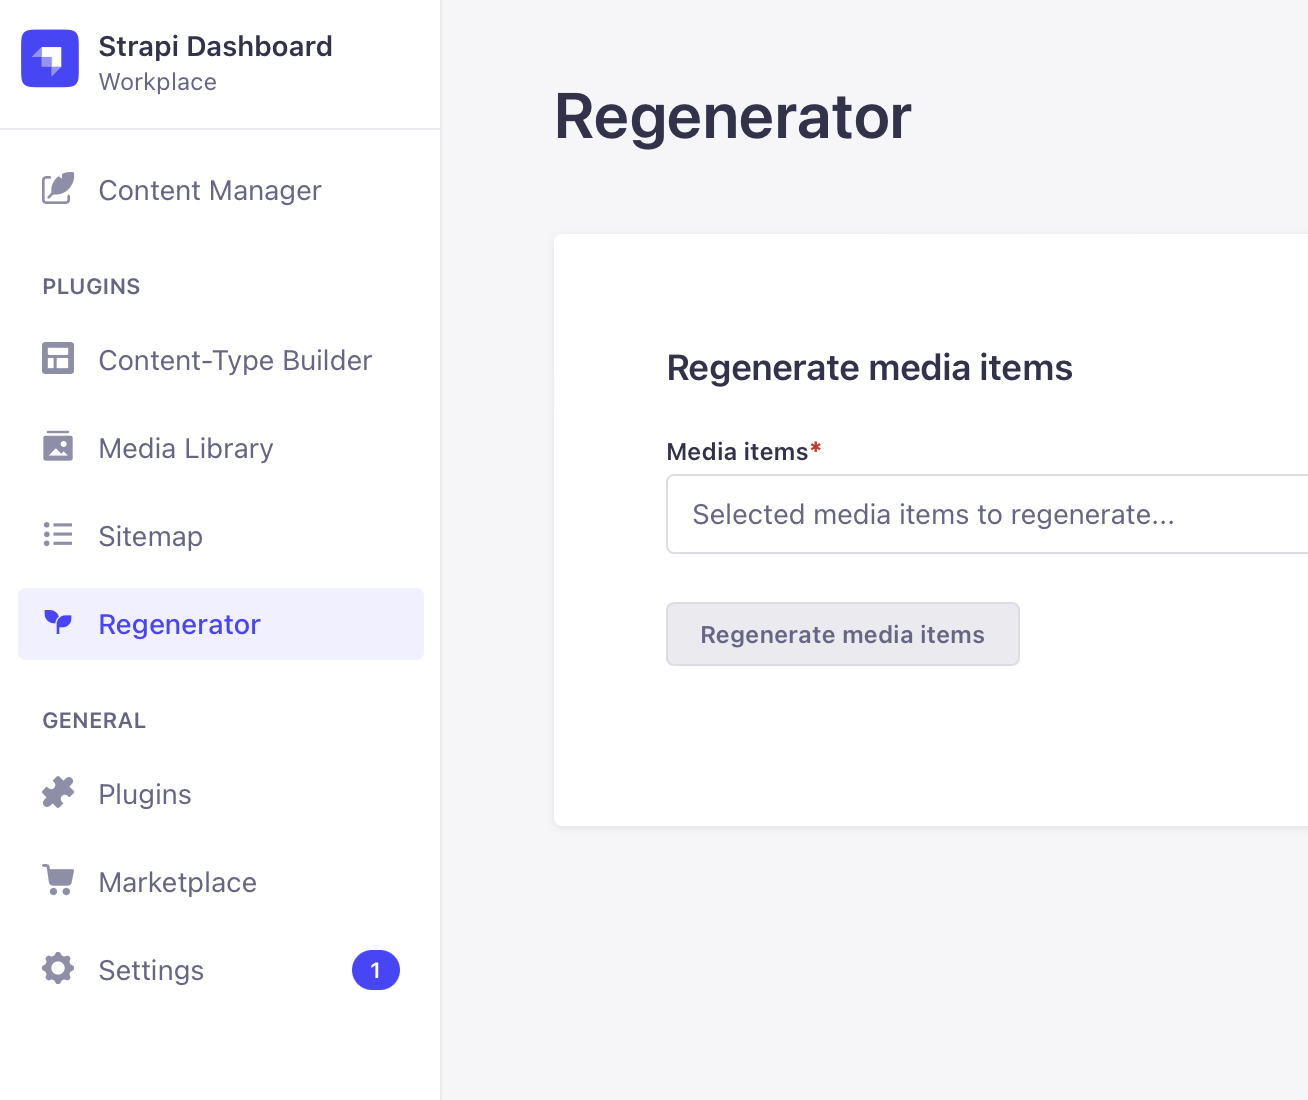The height and width of the screenshot is (1100, 1308).
Task: Click the Media Library picture icon
Action: [58, 447]
